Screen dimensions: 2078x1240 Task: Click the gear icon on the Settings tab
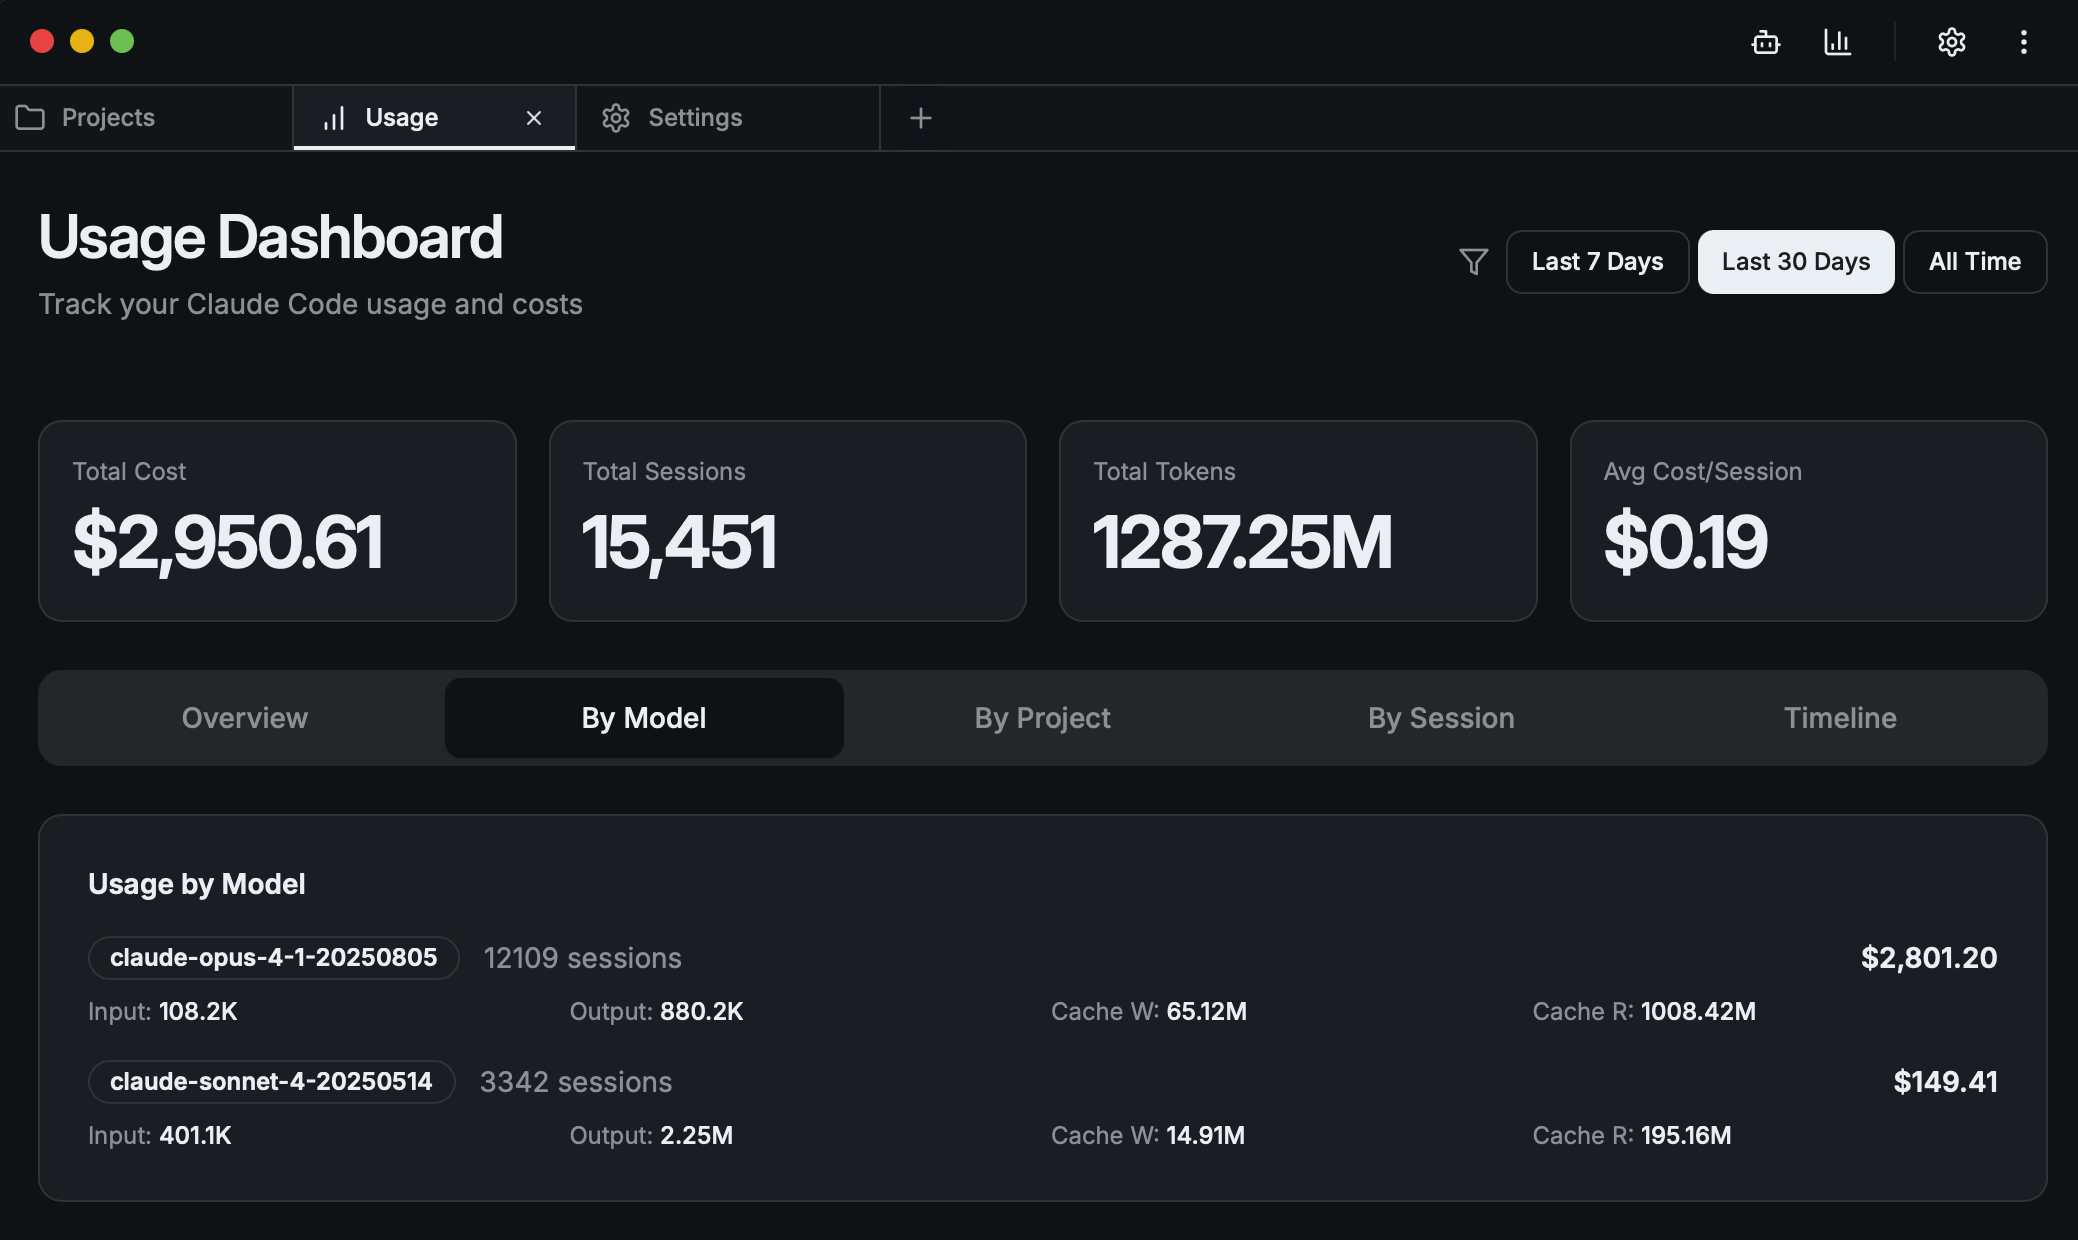point(616,117)
